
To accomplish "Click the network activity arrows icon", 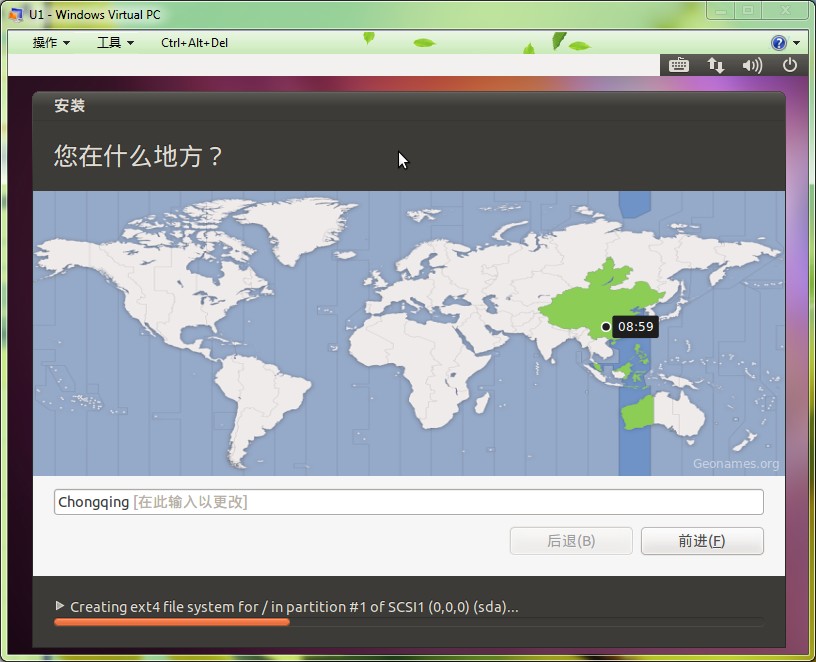I will point(716,65).
